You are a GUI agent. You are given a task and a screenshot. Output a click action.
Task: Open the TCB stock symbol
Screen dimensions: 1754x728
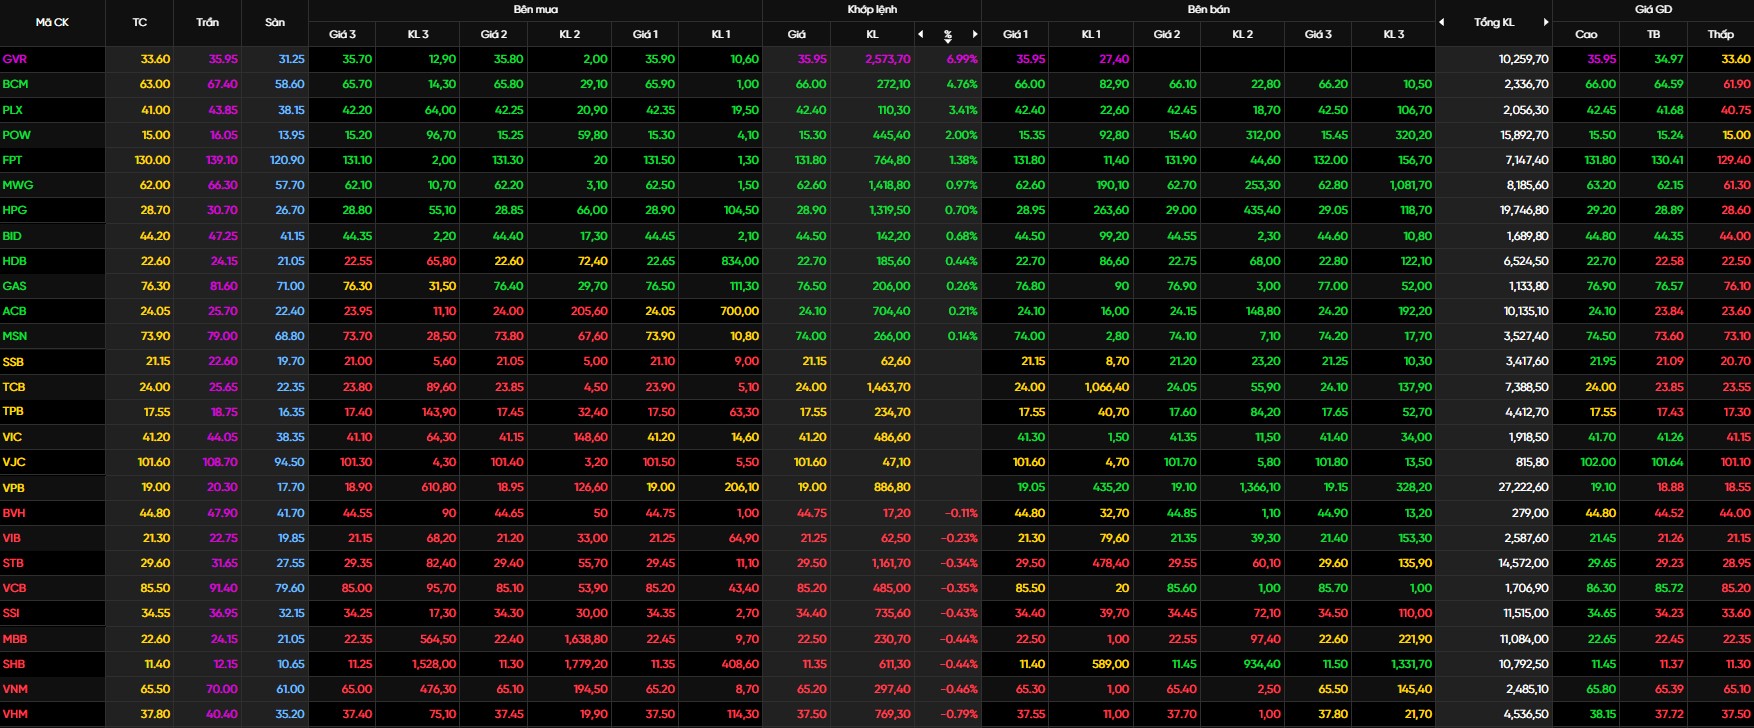(14, 387)
